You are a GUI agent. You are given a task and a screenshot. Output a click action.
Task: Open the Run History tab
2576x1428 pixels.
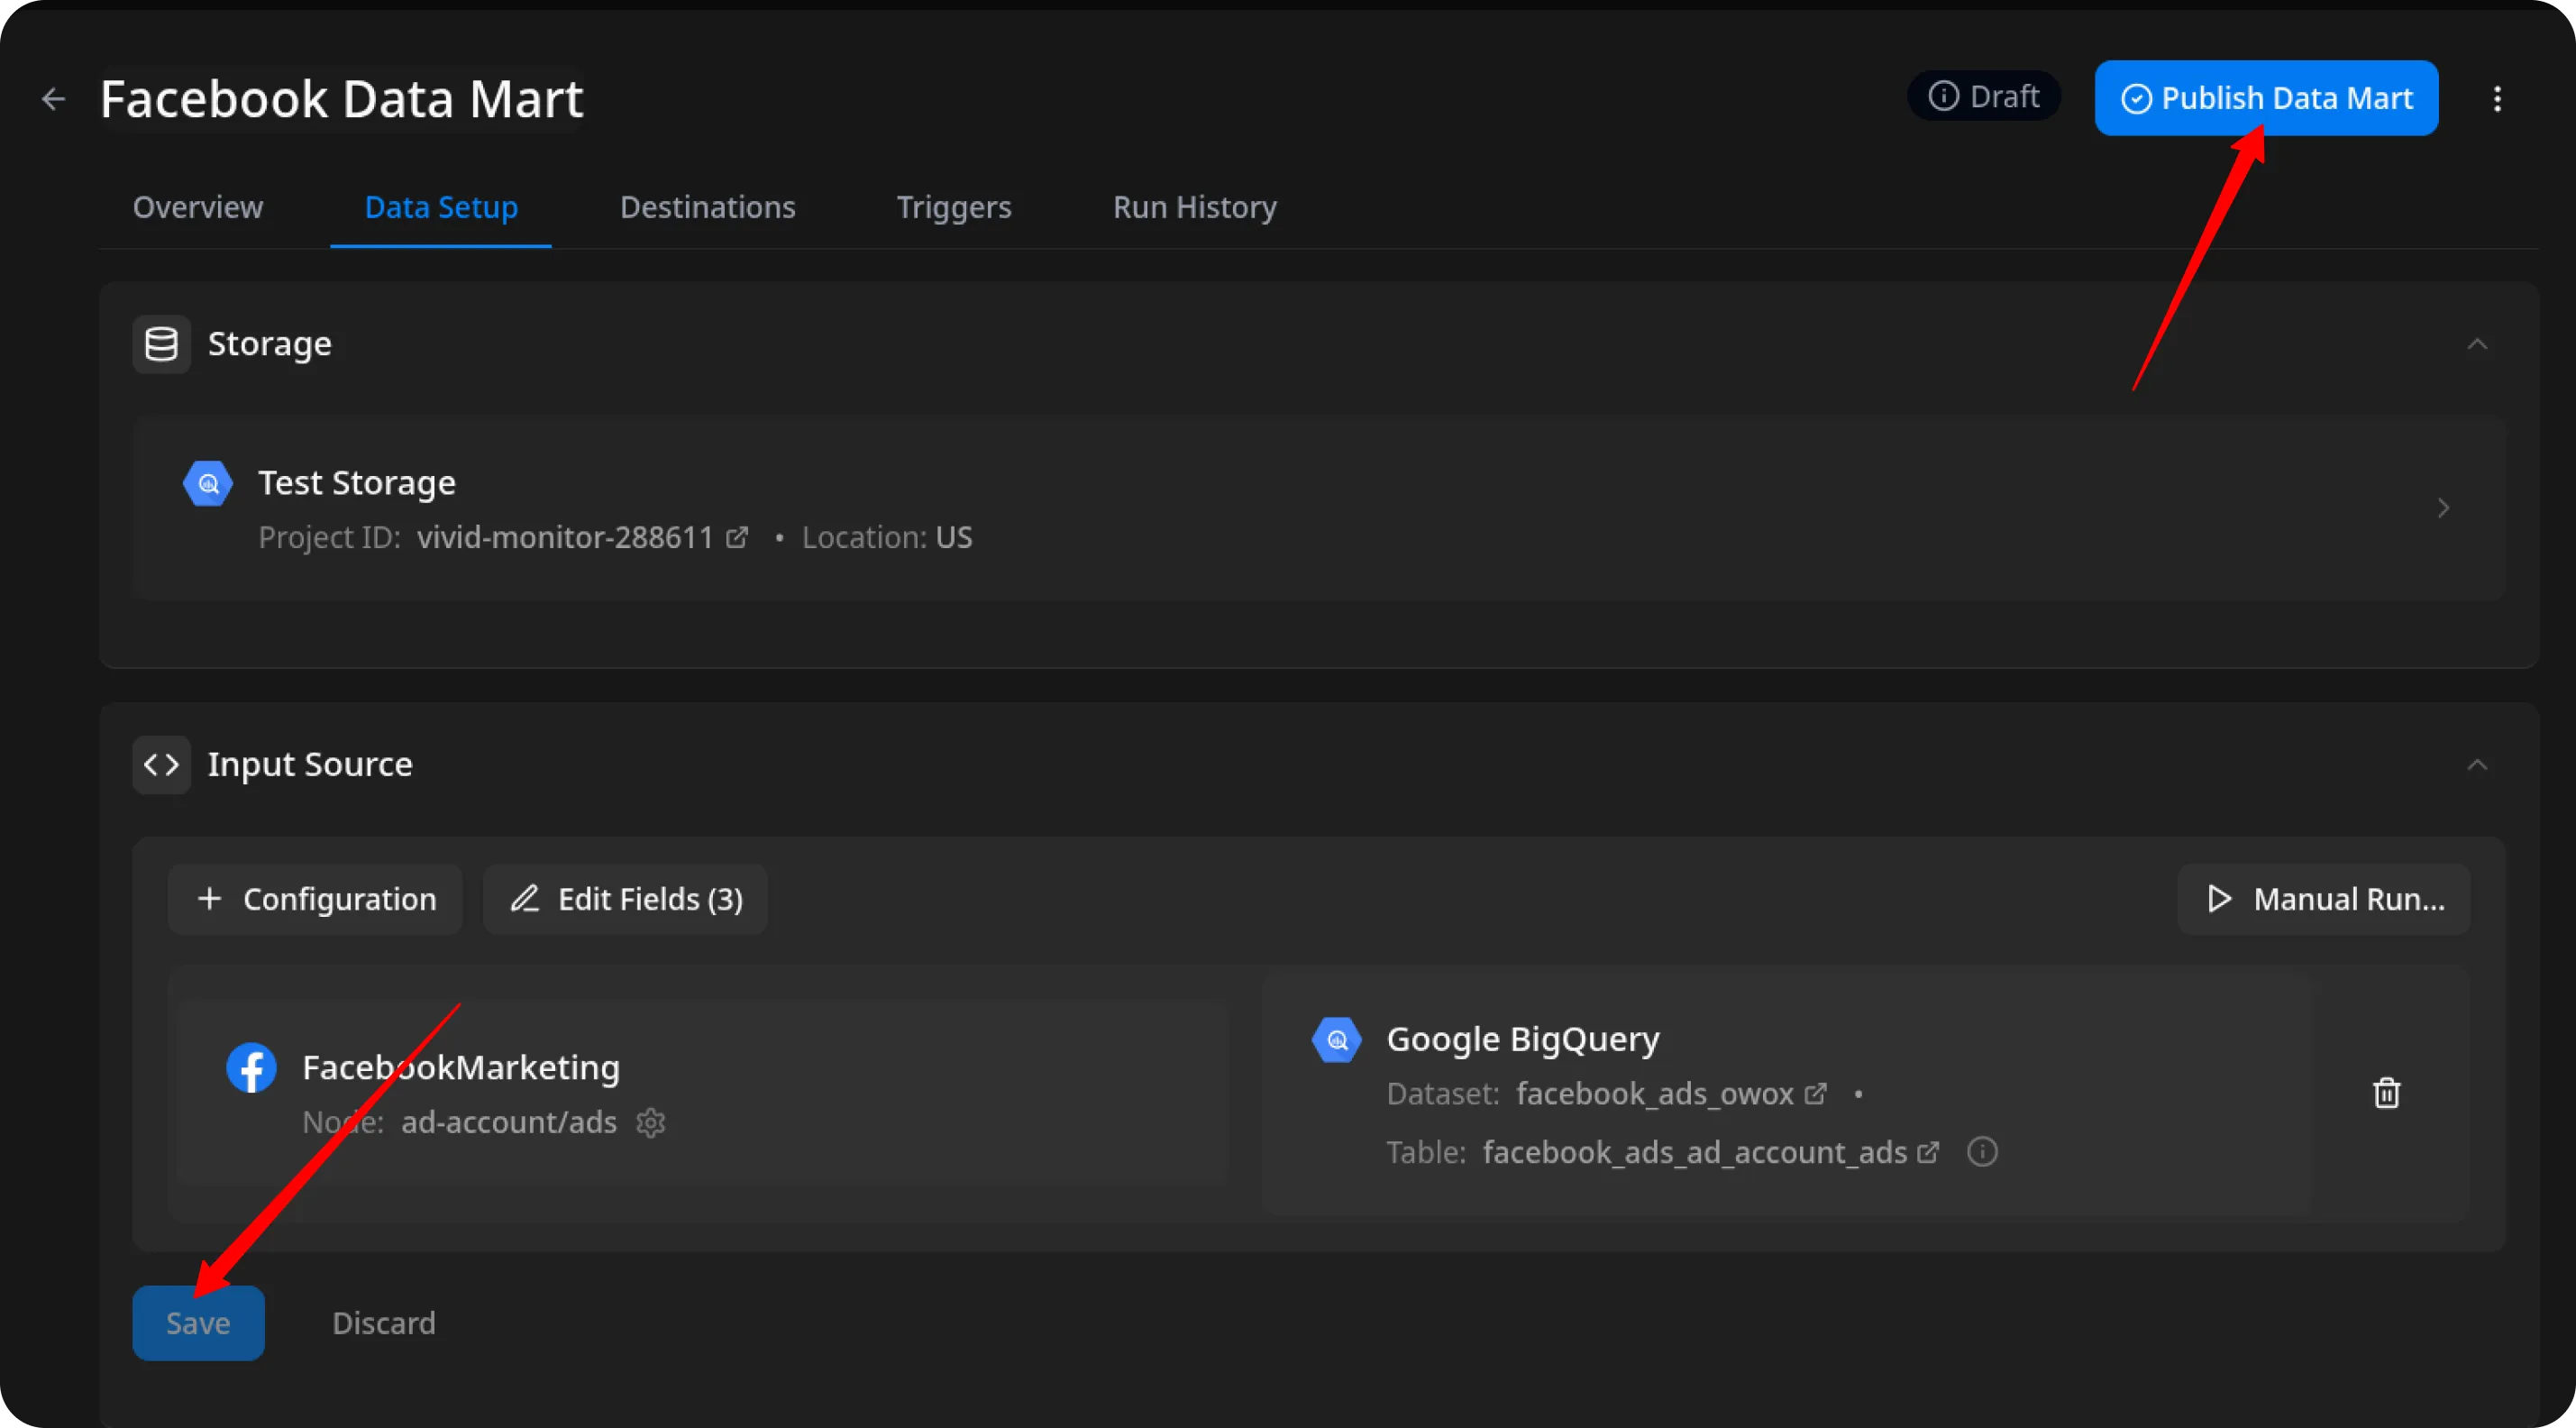click(x=1194, y=207)
